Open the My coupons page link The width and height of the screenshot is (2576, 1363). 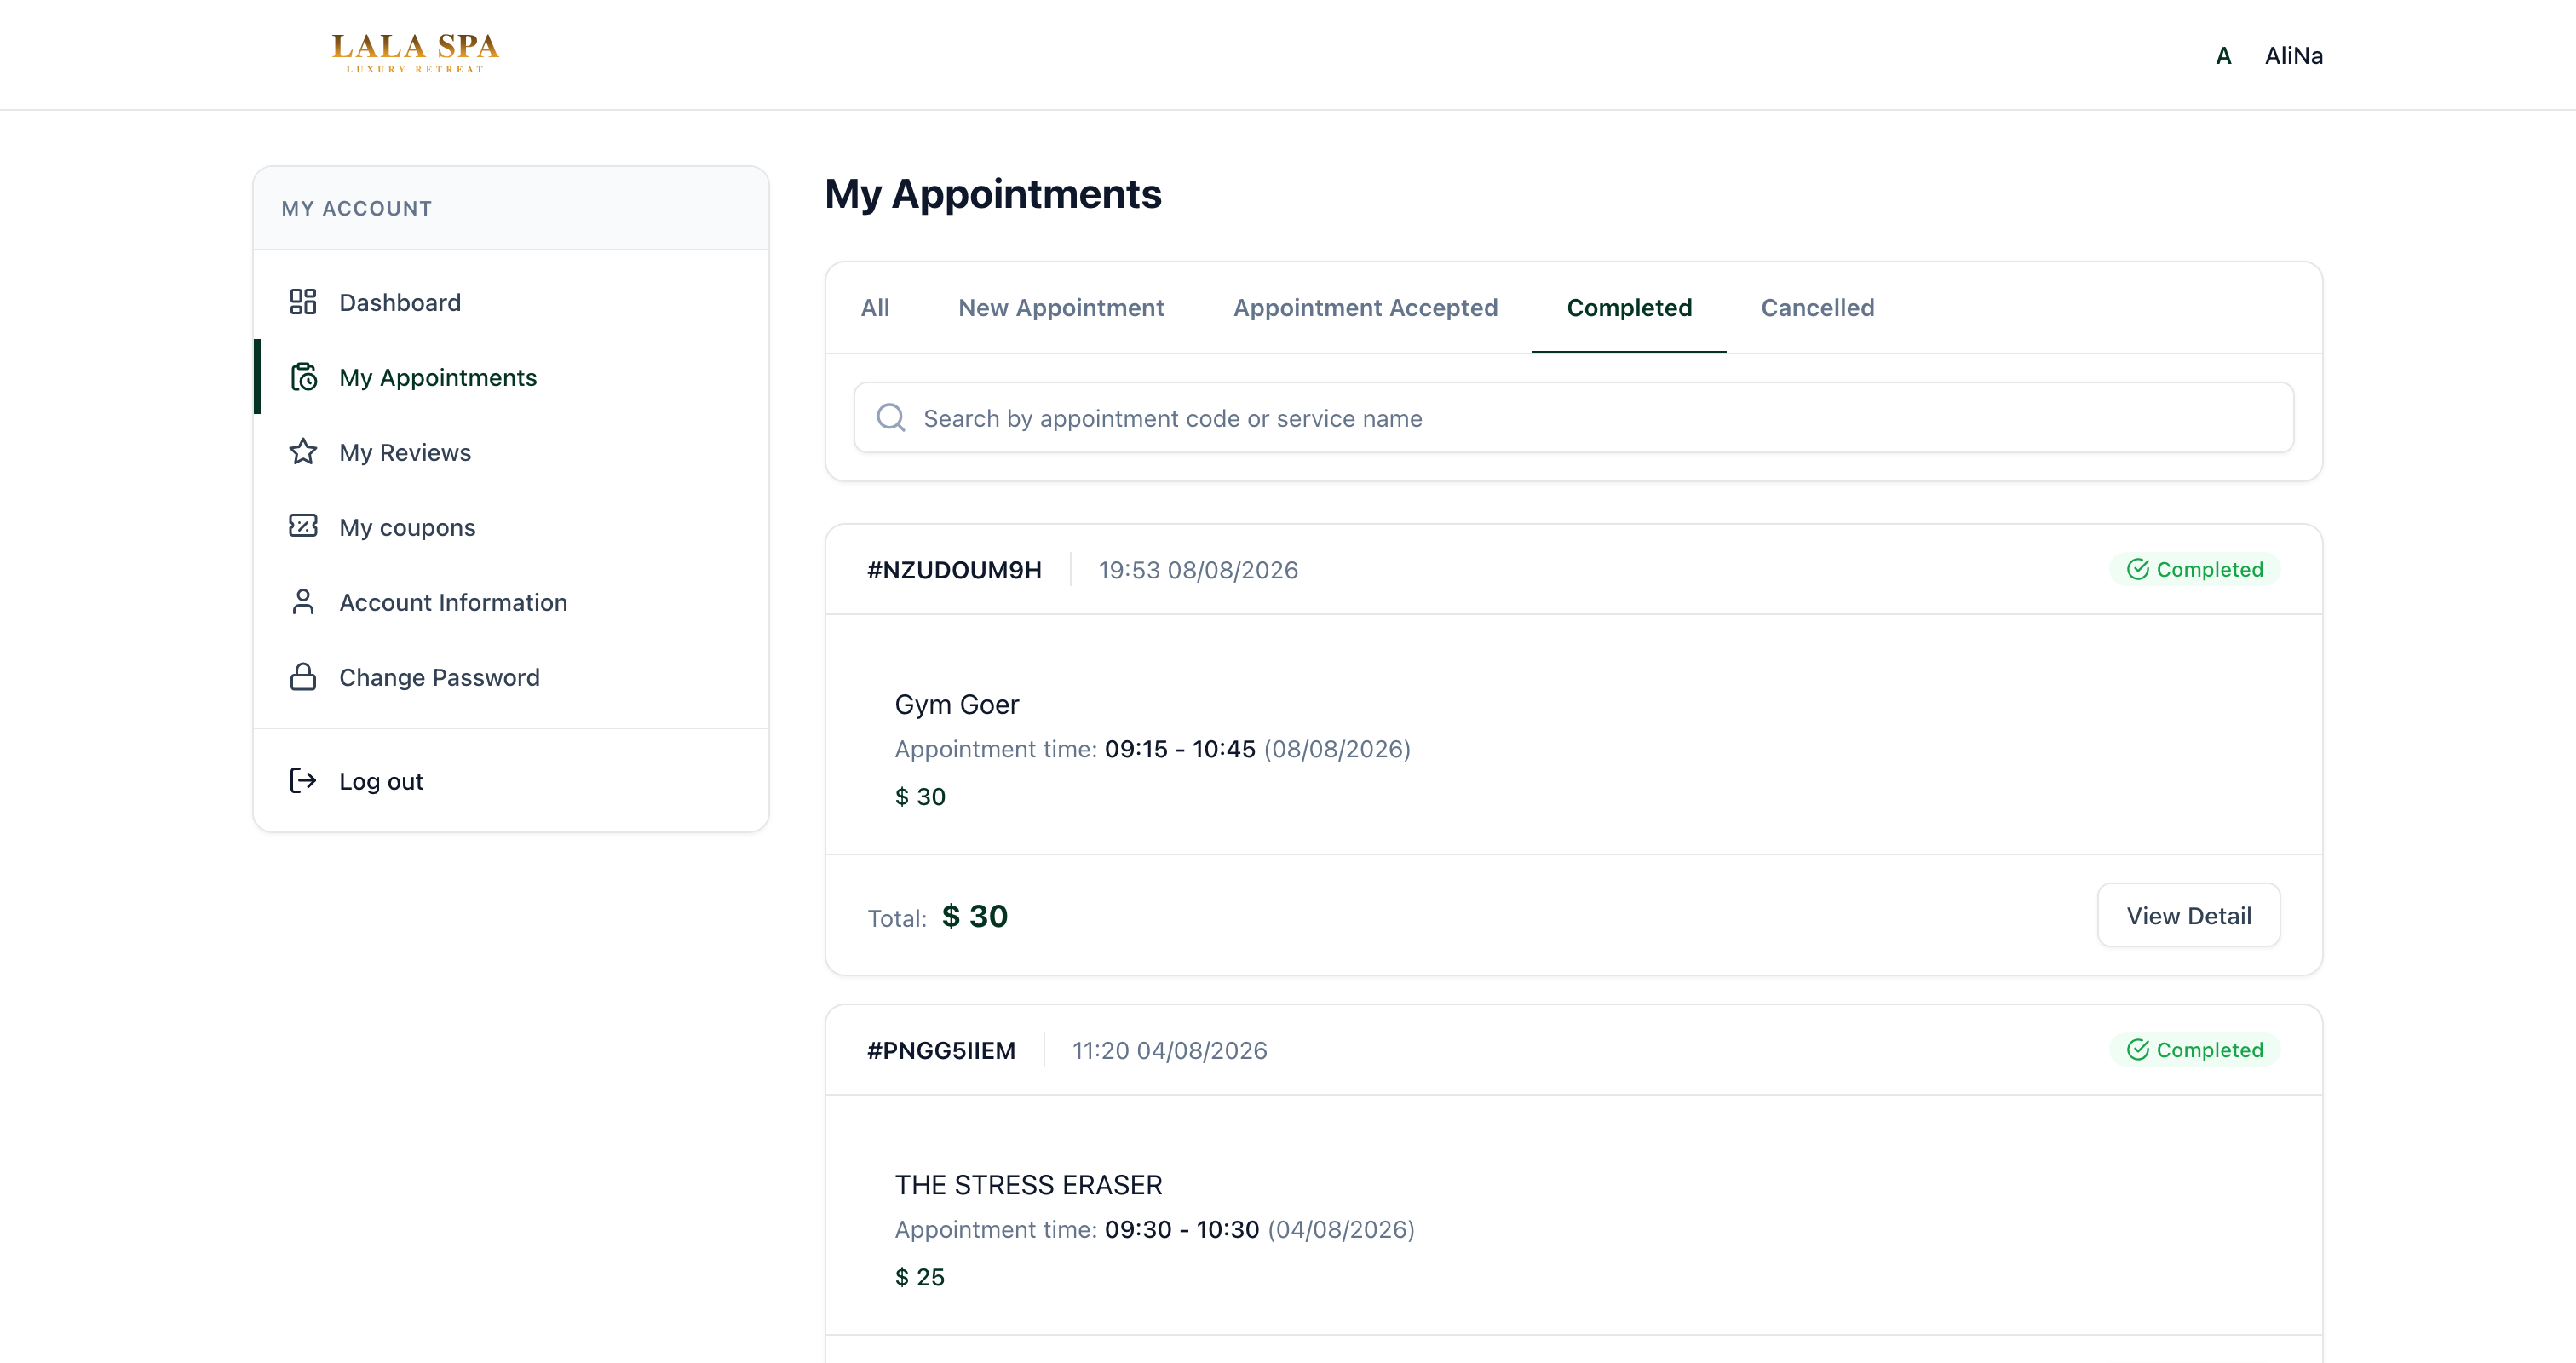(x=407, y=527)
